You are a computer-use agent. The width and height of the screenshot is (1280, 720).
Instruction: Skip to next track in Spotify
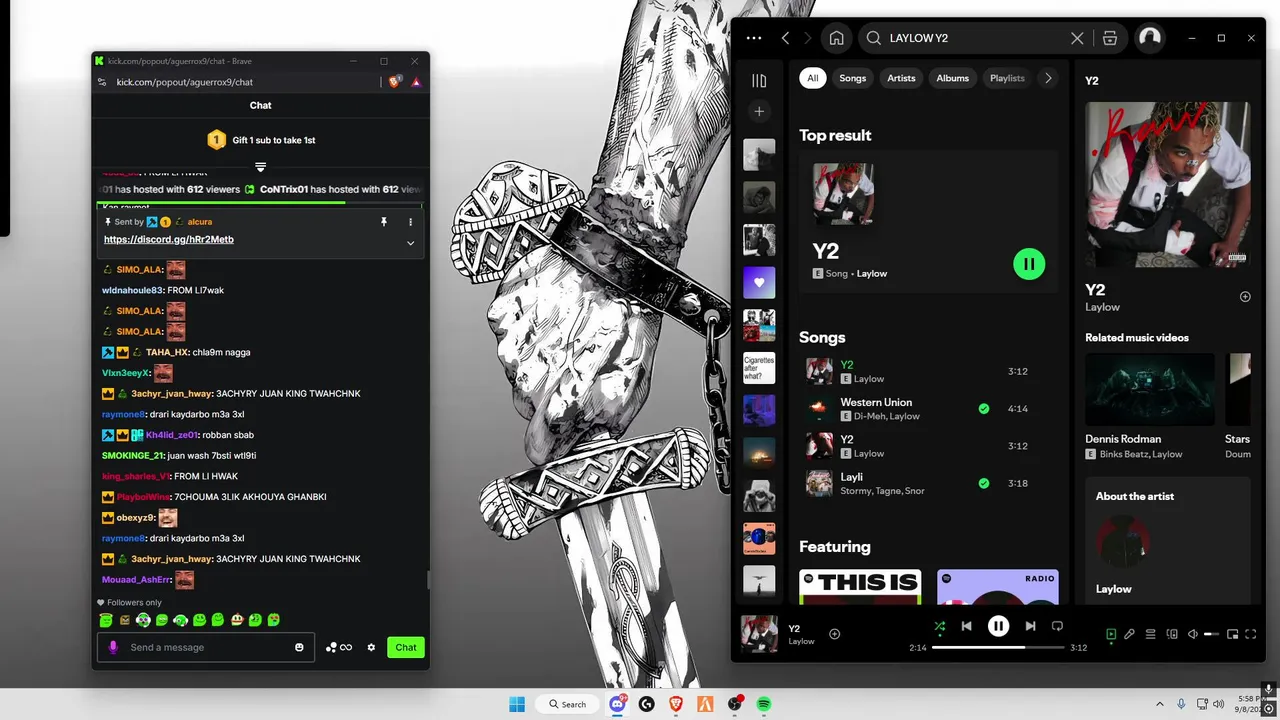coord(1030,626)
